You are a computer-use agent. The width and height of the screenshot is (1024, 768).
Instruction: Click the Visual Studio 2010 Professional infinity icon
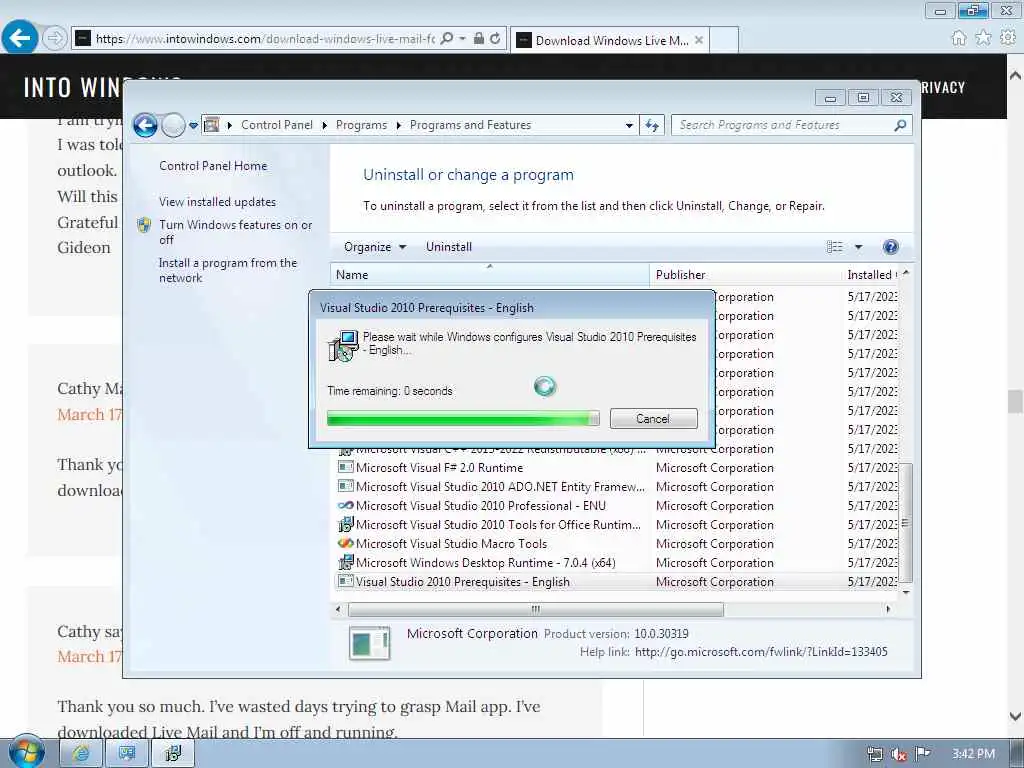[345, 505]
